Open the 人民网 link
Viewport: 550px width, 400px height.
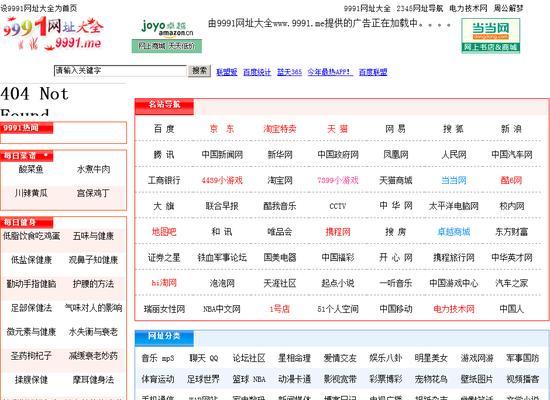[453, 154]
